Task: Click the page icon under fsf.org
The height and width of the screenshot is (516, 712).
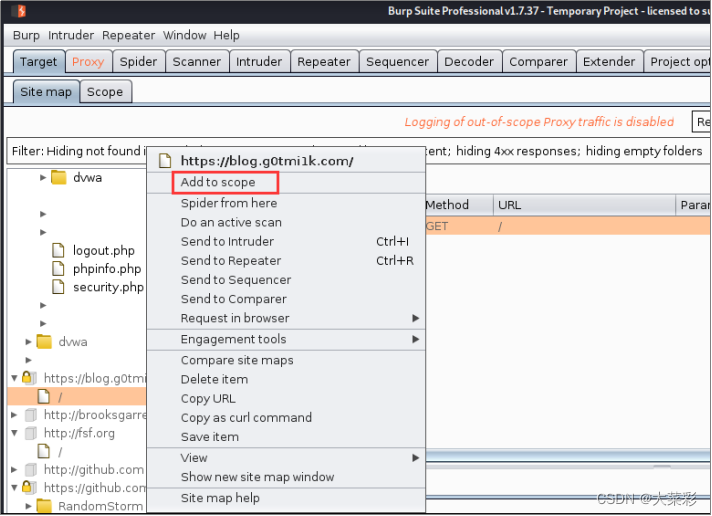Action: [44, 452]
